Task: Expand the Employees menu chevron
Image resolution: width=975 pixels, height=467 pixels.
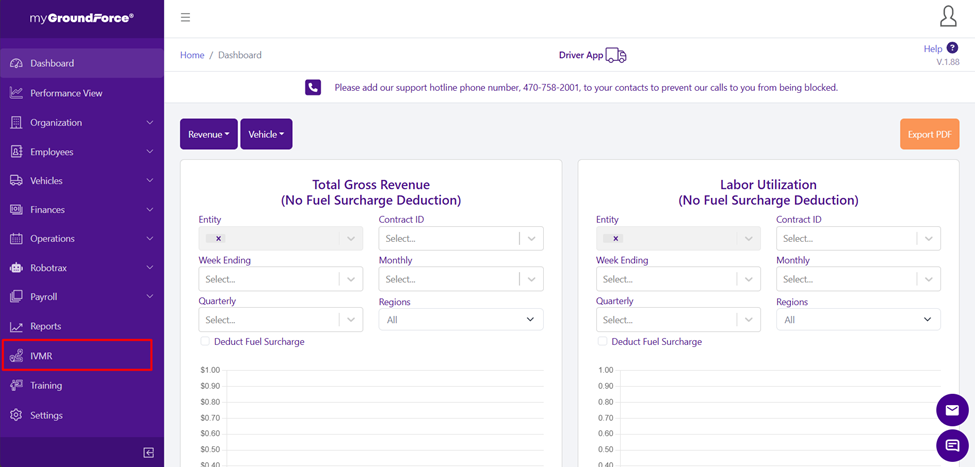Action: [149, 152]
